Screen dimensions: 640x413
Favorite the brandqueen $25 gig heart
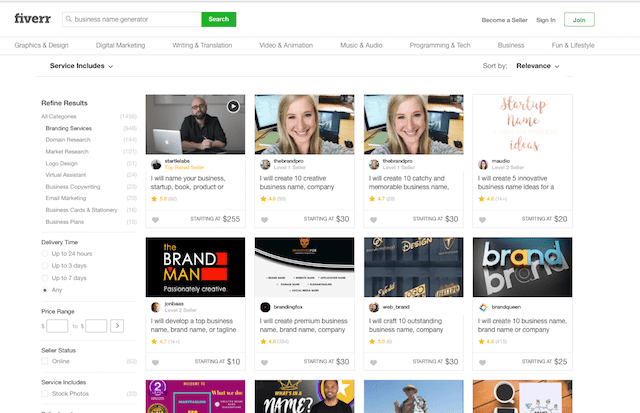[482, 362]
